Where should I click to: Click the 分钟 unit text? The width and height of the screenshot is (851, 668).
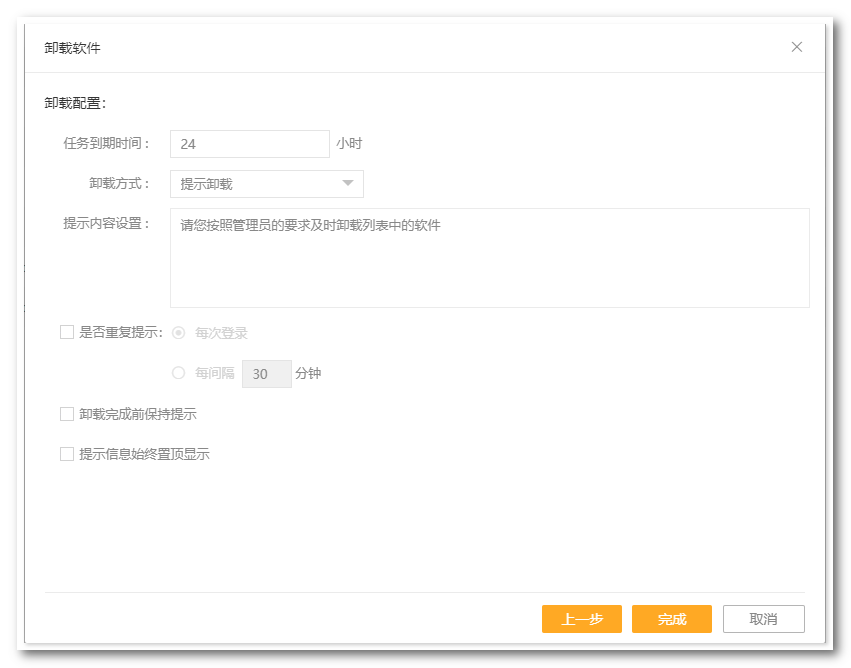point(308,374)
